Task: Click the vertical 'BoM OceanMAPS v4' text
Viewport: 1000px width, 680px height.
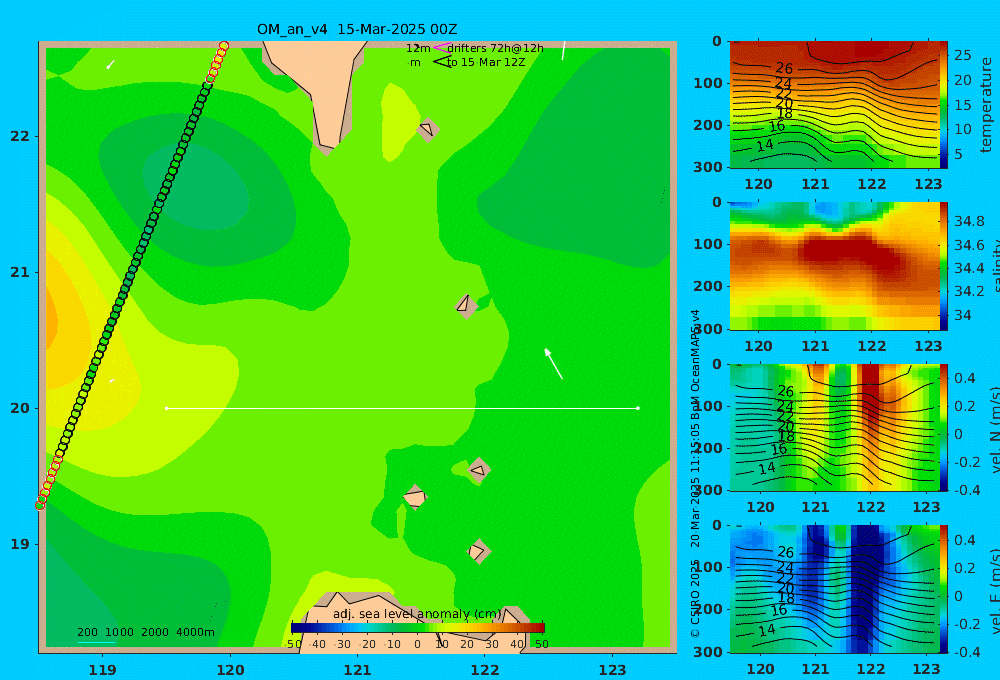Action: [x=695, y=364]
